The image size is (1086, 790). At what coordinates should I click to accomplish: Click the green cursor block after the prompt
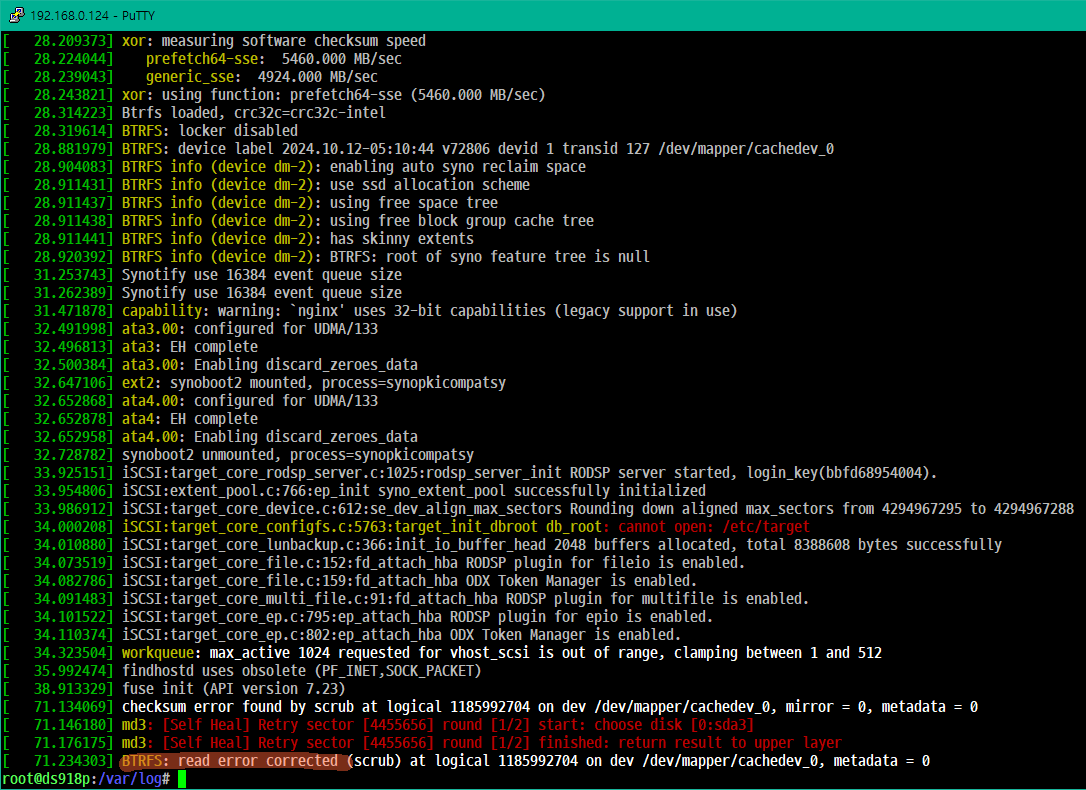click(x=181, y=779)
